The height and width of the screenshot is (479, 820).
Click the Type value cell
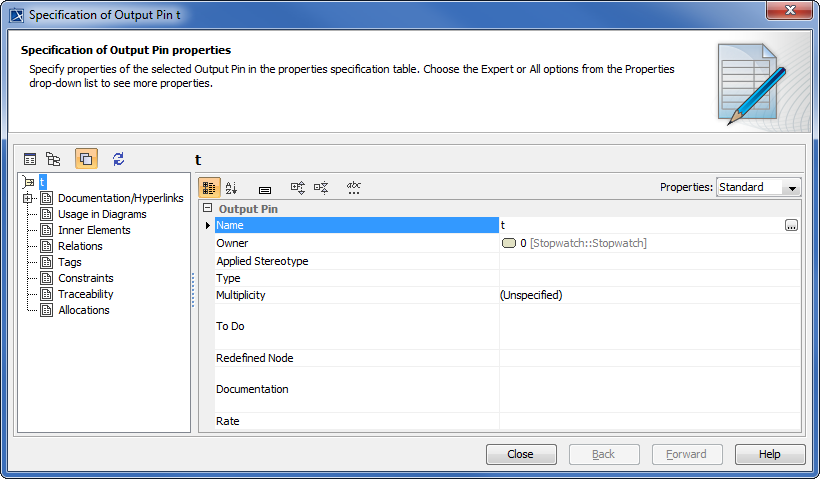tap(650, 278)
